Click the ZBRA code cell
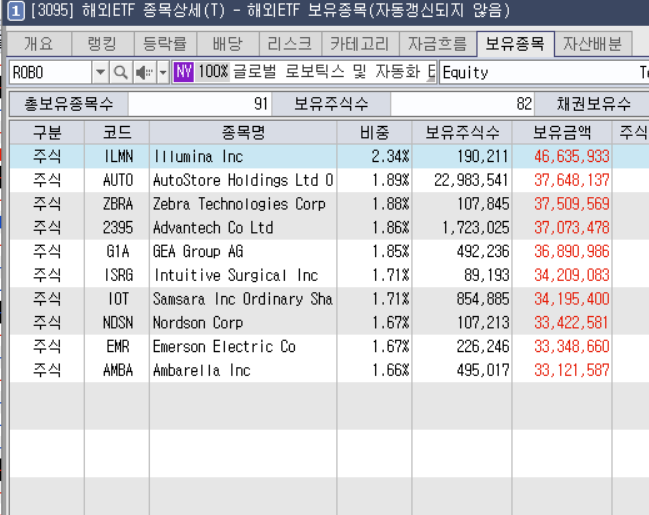Viewport: 649px width, 515px height. coord(118,204)
